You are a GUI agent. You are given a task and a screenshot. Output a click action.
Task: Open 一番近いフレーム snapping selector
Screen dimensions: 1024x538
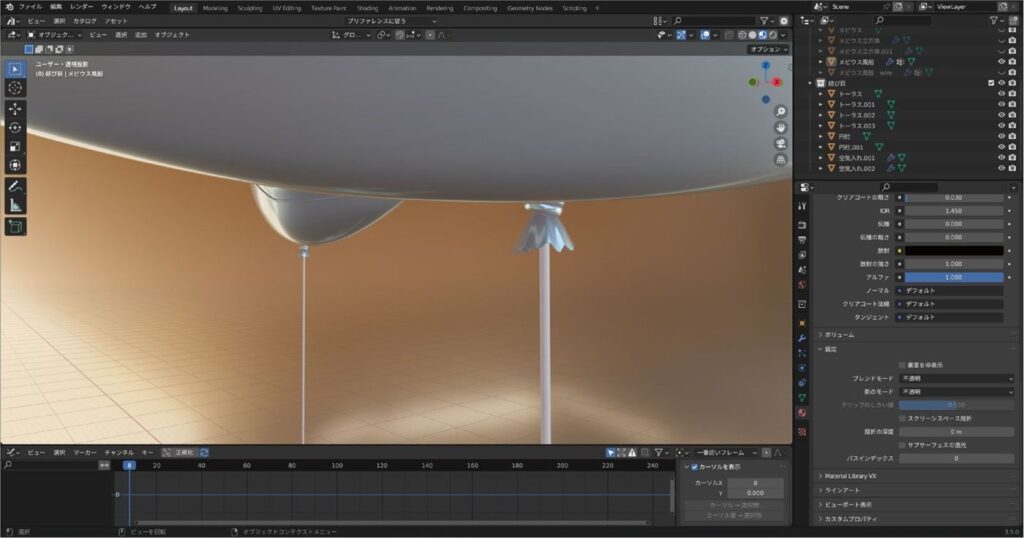pos(726,452)
